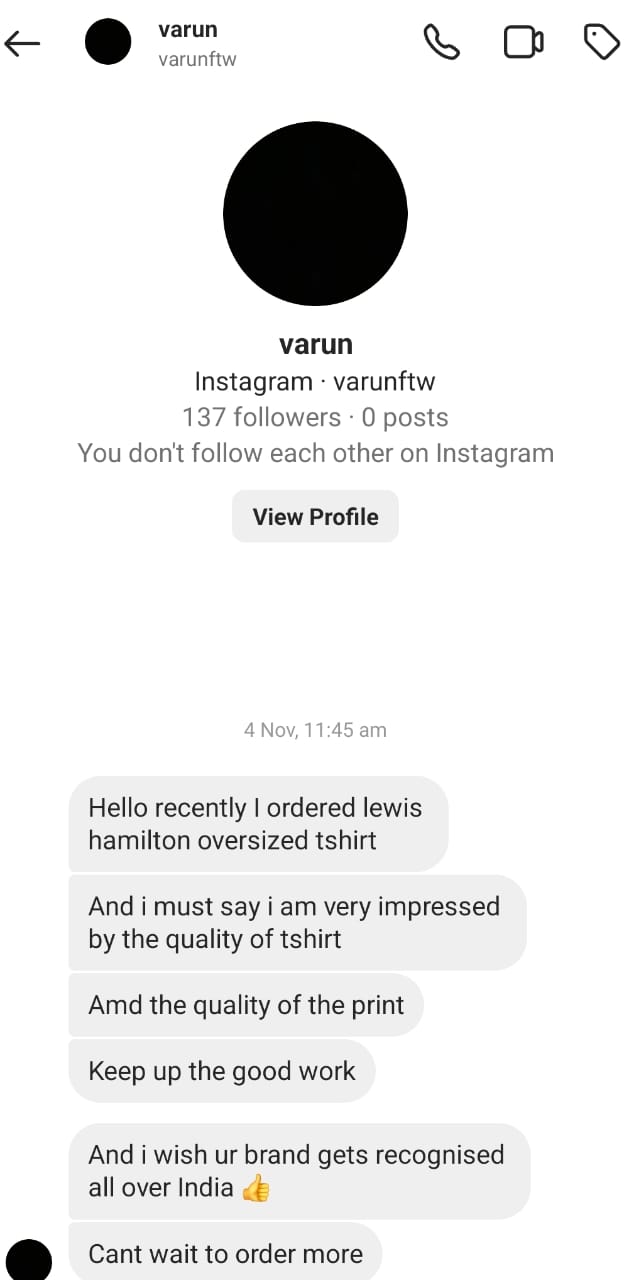Viewport: 629px width, 1280px height.
Task: Tap the header name 'varun'
Action: pos(187,30)
